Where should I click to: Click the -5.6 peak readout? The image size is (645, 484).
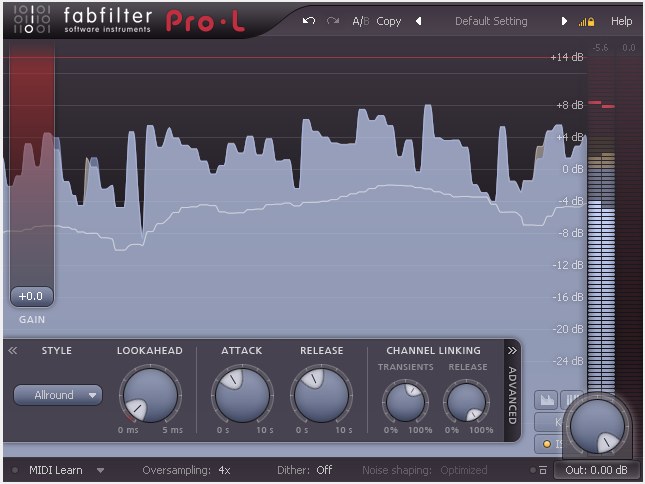click(600, 48)
